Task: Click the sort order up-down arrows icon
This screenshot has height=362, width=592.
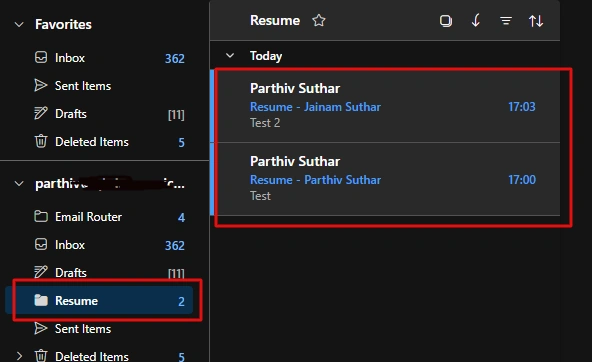Action: [x=536, y=20]
